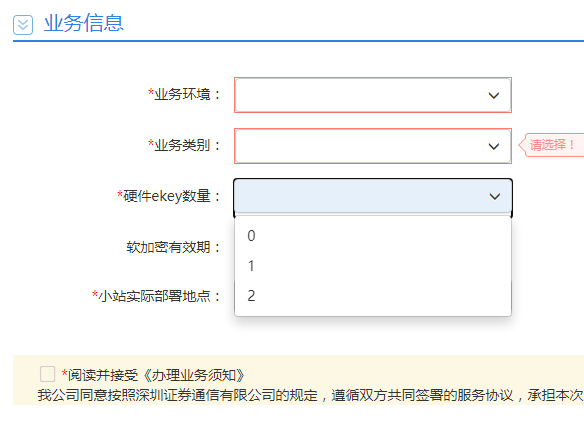Click the 业务信息 section heading
This screenshot has height=428, width=584.
pyautogui.click(x=84, y=23)
